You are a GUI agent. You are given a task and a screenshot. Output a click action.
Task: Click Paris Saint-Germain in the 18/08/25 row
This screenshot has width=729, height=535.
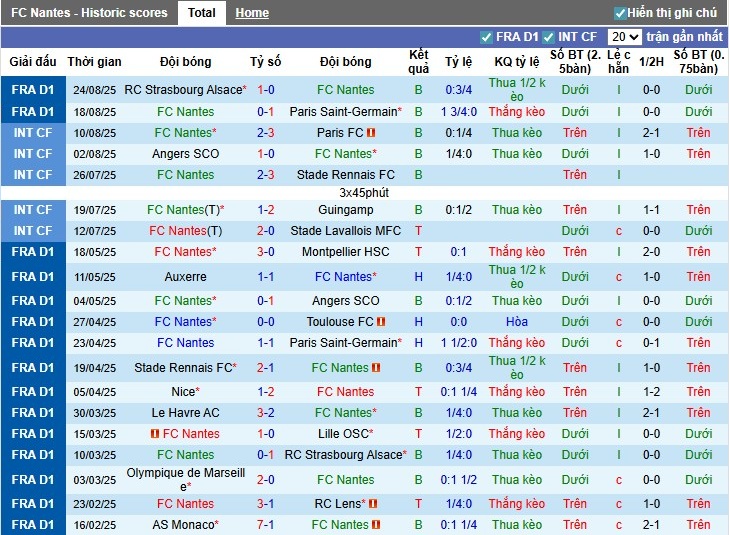coord(344,111)
